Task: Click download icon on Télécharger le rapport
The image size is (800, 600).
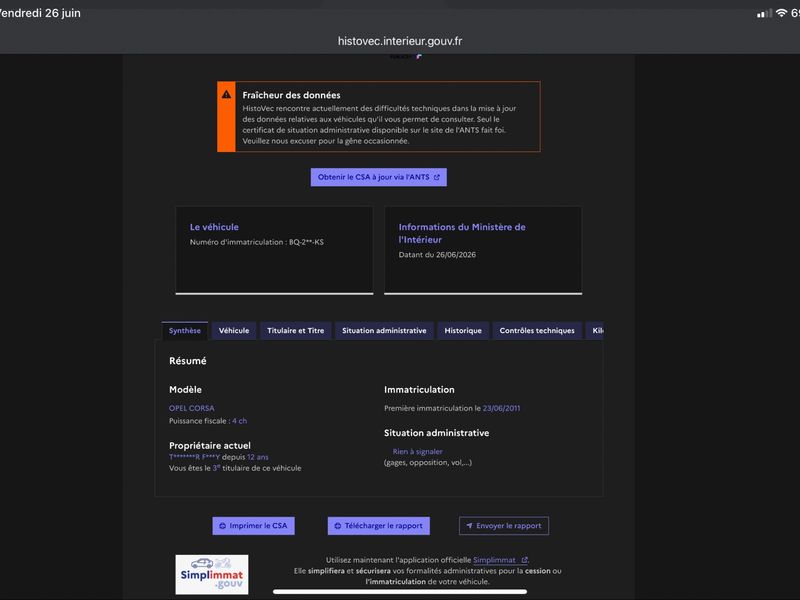Action: tap(338, 526)
